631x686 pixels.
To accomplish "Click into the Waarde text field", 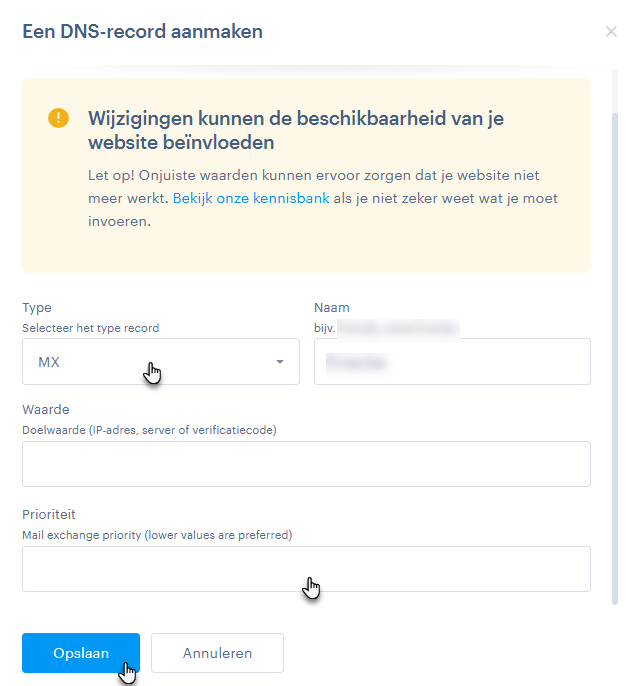I will click(306, 464).
